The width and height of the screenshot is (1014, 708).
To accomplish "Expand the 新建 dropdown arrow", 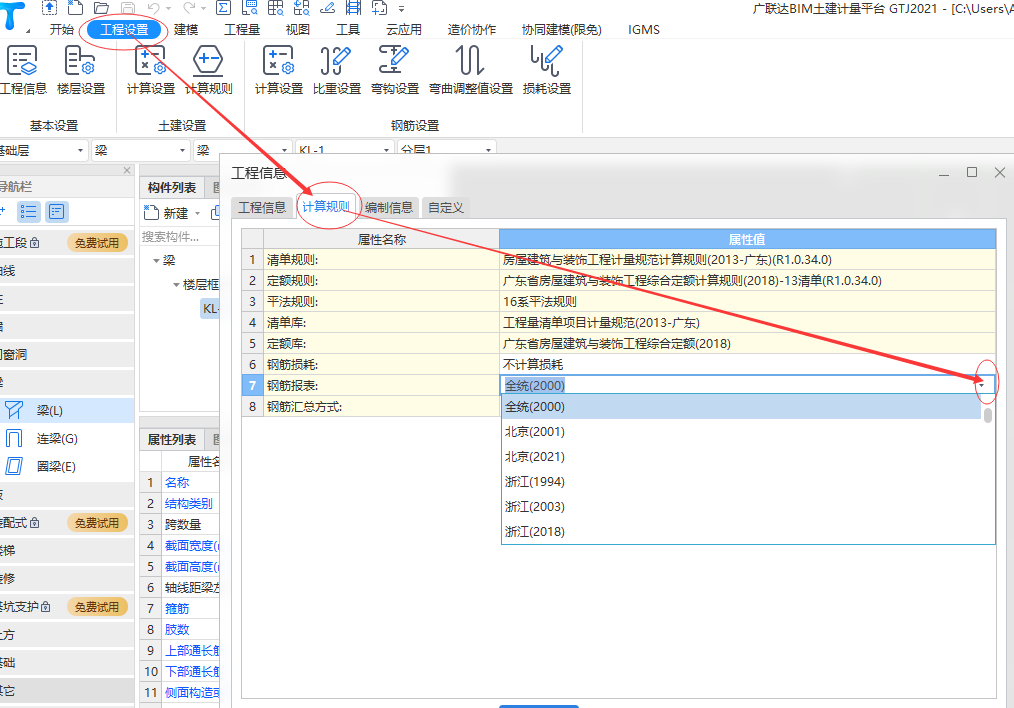I will click(197, 213).
